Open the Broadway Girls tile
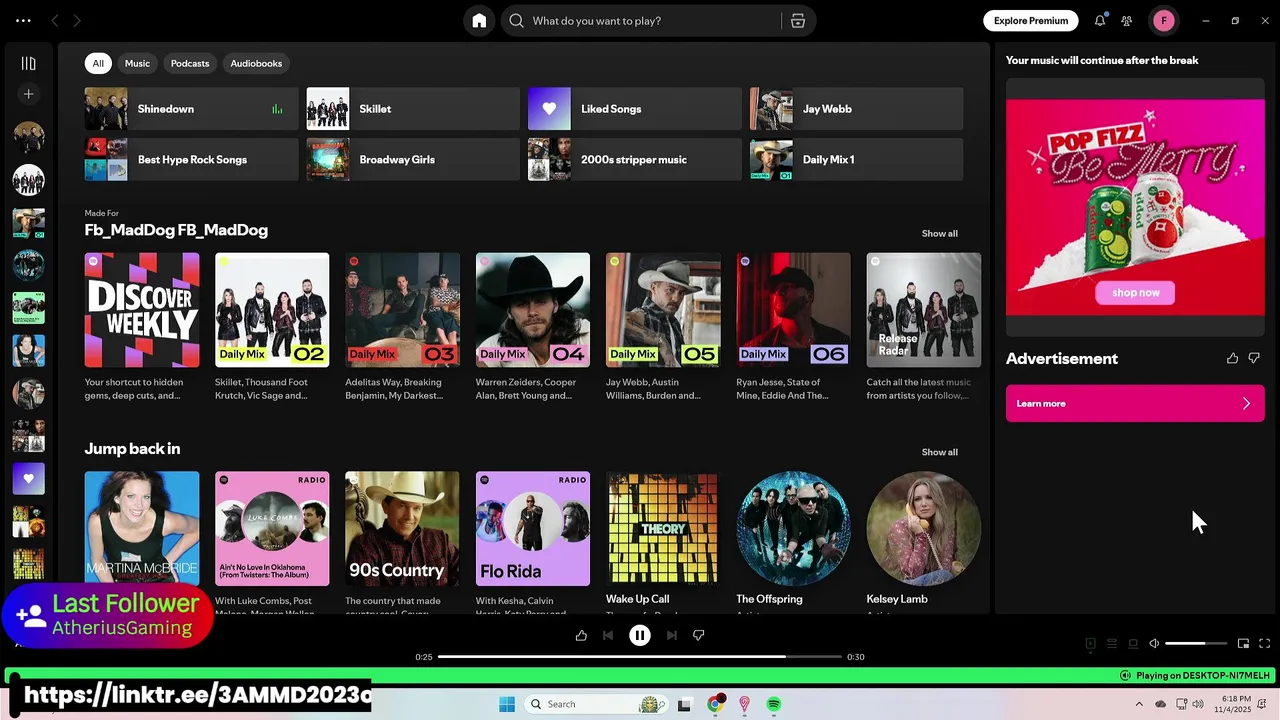Image resolution: width=1280 pixels, height=720 pixels. coord(413,160)
